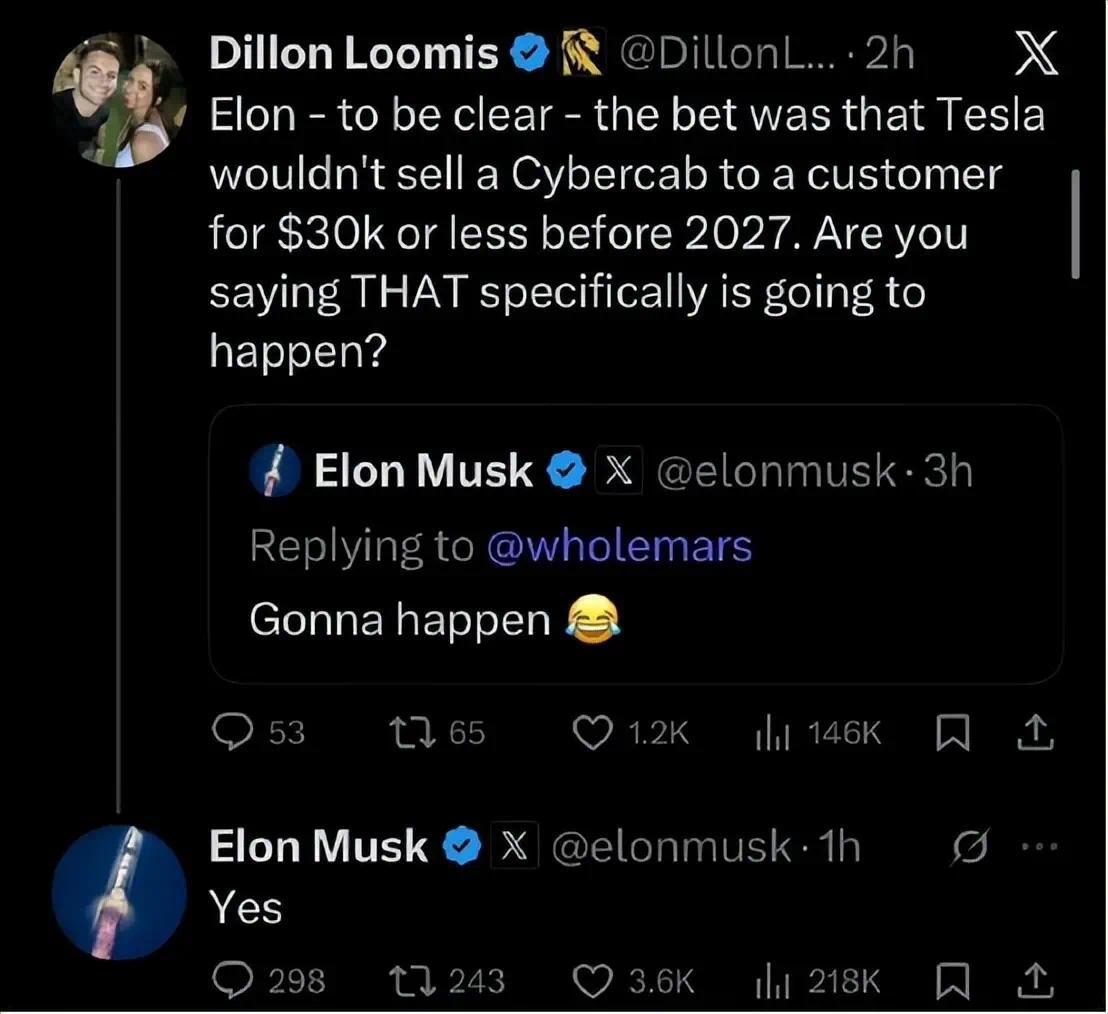Open Dillon Loomis's profile picture
Image resolution: width=1108 pixels, height=1014 pixels.
tap(118, 98)
